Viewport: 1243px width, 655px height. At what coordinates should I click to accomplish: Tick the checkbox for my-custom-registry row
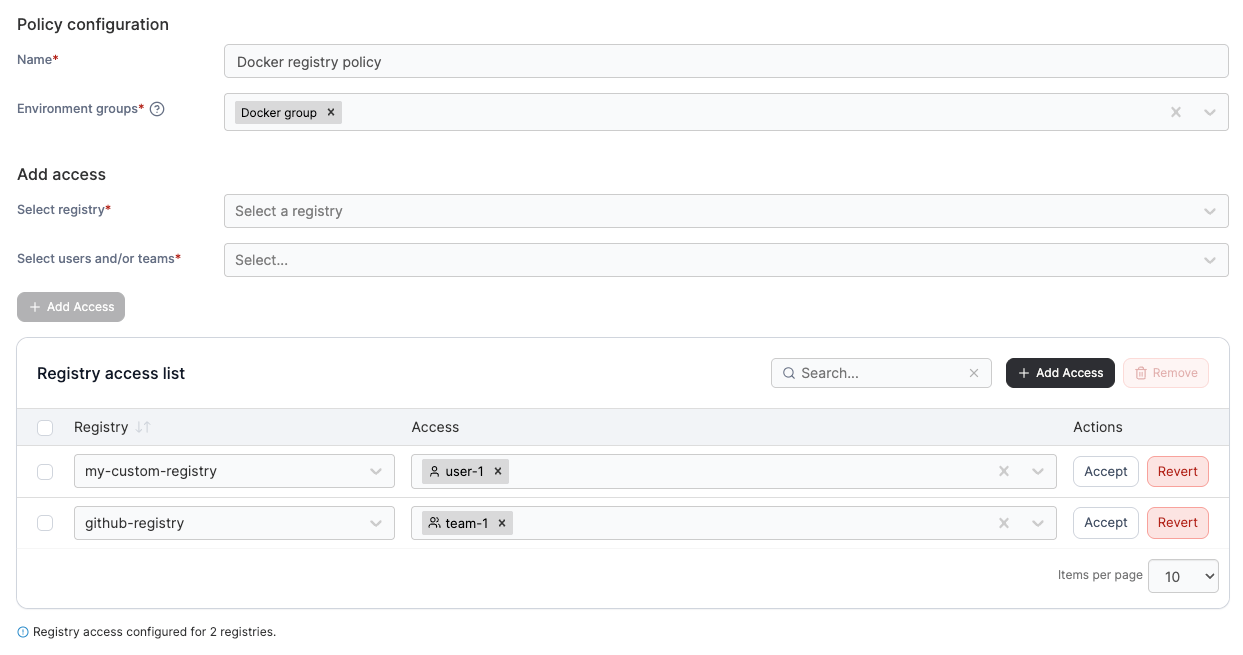[x=45, y=472]
